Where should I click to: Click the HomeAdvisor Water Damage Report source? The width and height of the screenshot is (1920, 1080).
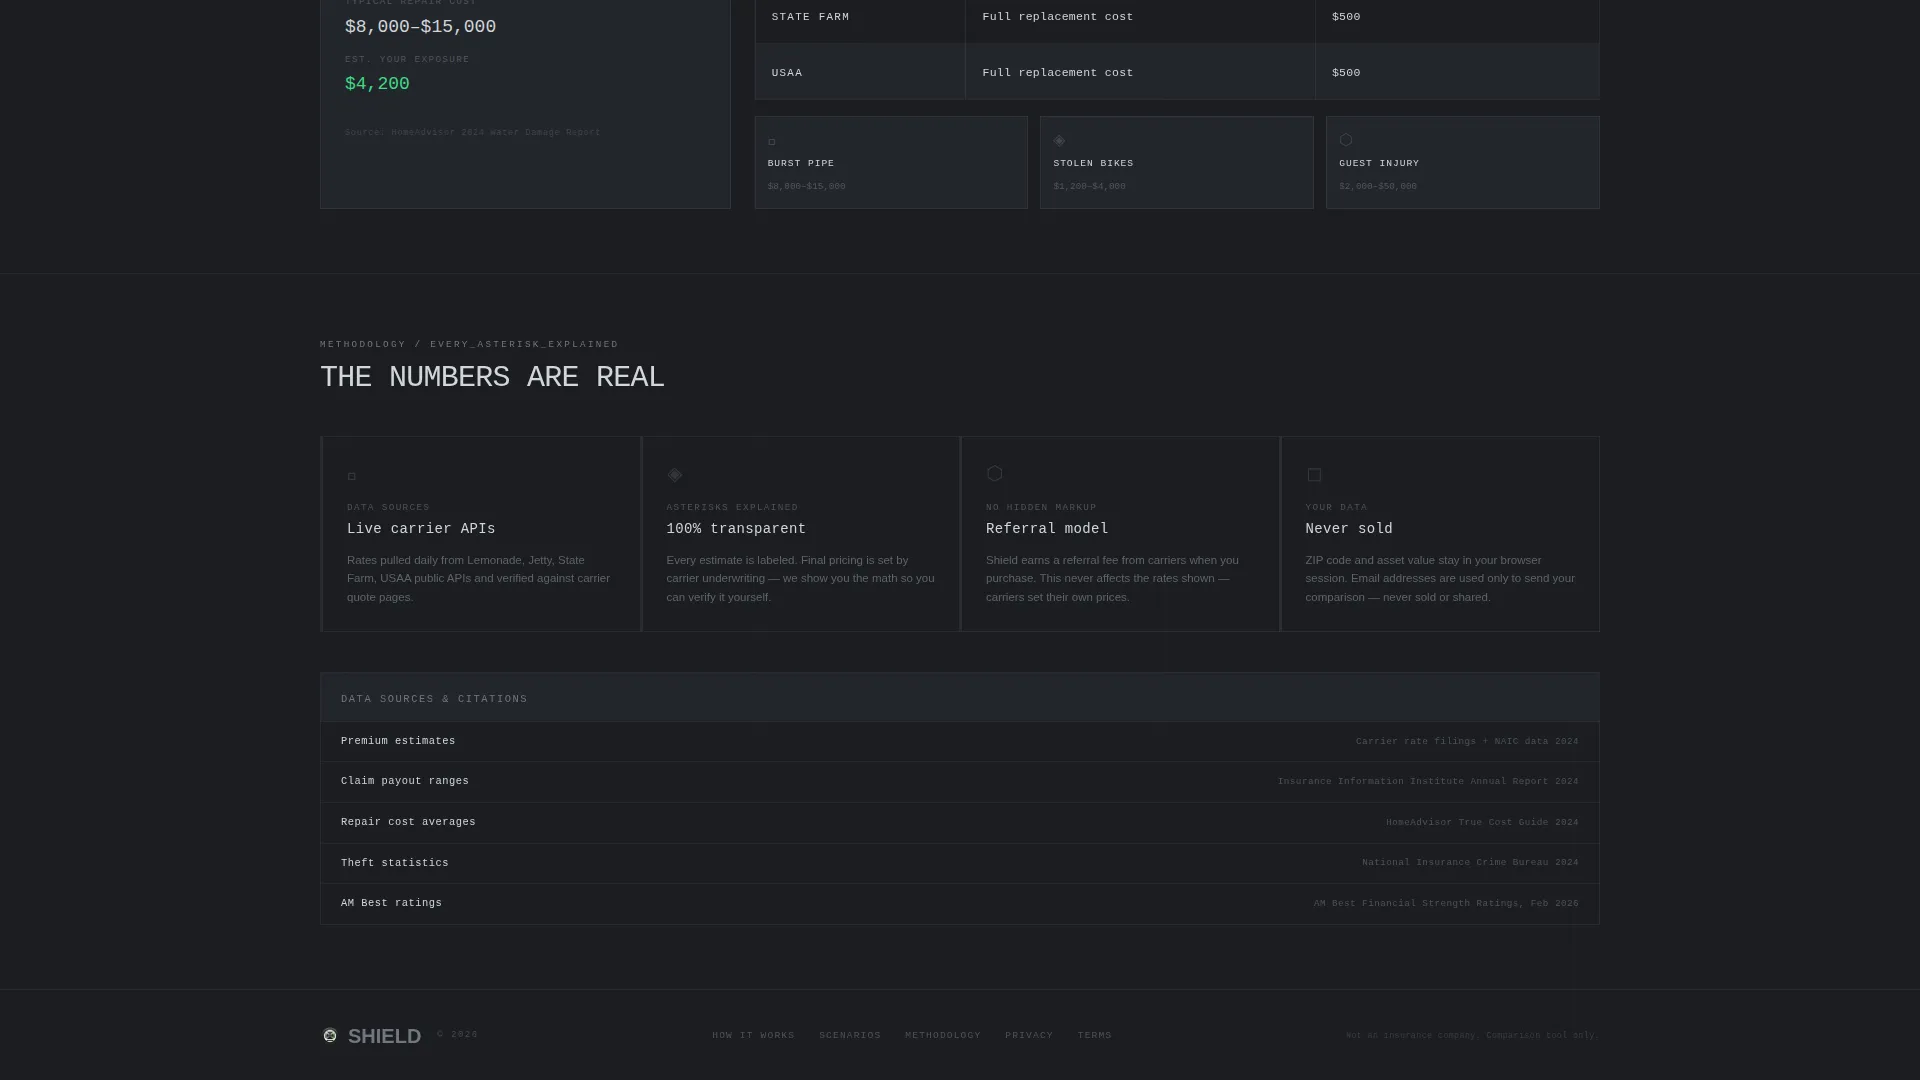tap(473, 132)
